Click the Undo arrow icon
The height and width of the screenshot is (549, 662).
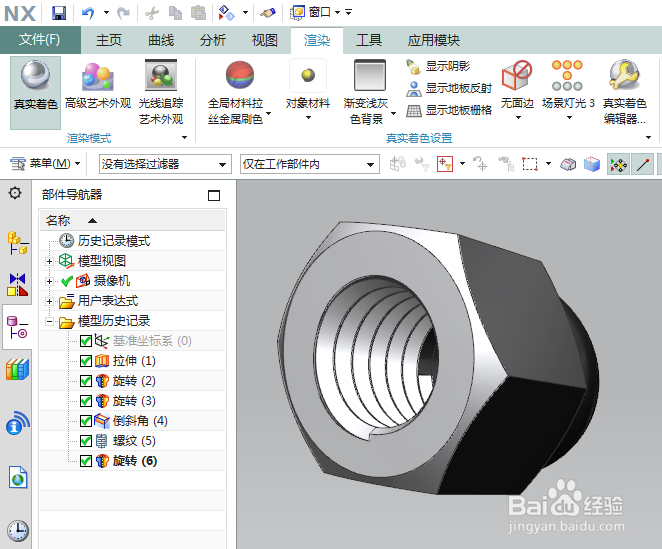(x=88, y=13)
